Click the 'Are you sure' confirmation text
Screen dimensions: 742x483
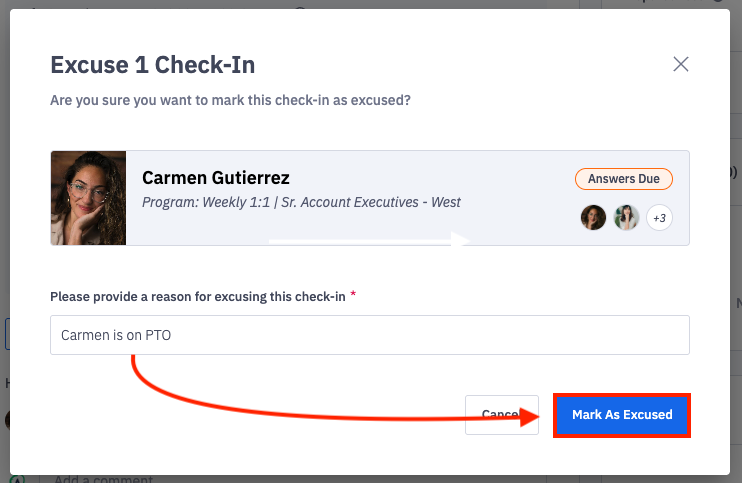pos(230,100)
